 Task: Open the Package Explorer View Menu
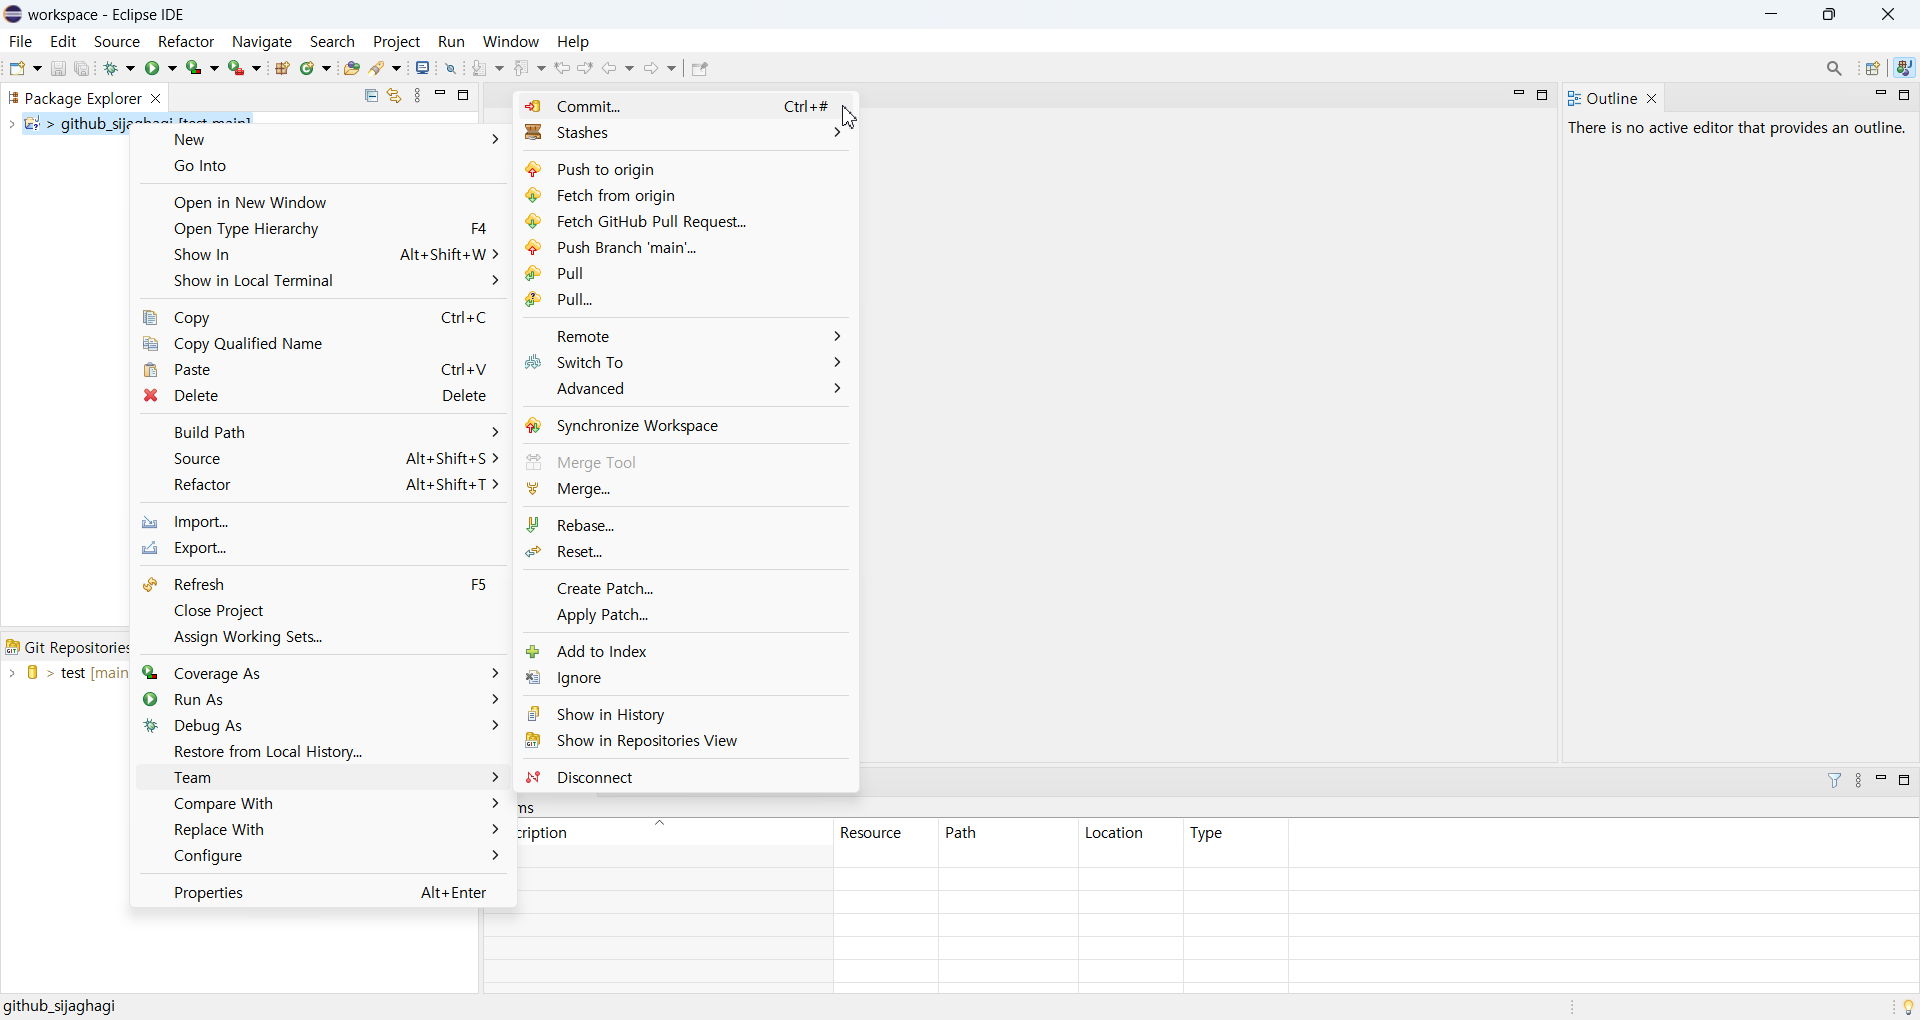418,96
